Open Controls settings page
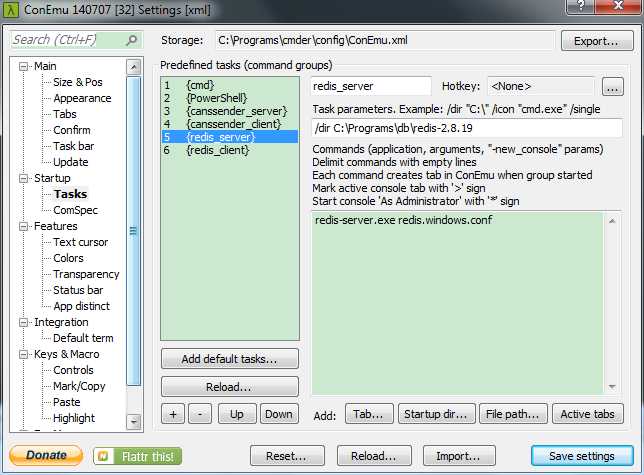The height and width of the screenshot is (475, 644). (x=73, y=370)
